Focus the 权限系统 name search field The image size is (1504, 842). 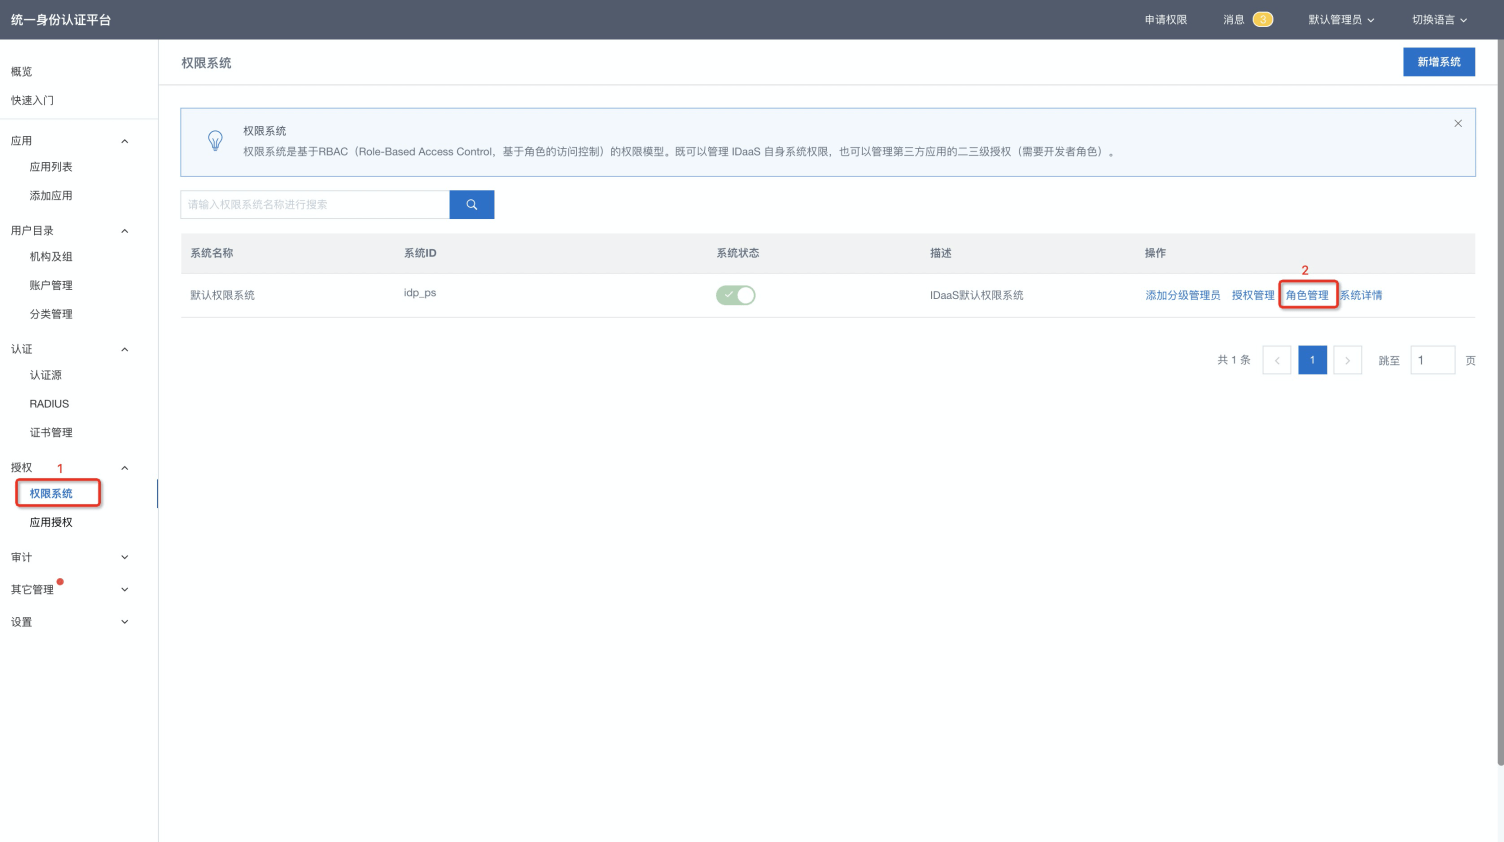[315, 204]
